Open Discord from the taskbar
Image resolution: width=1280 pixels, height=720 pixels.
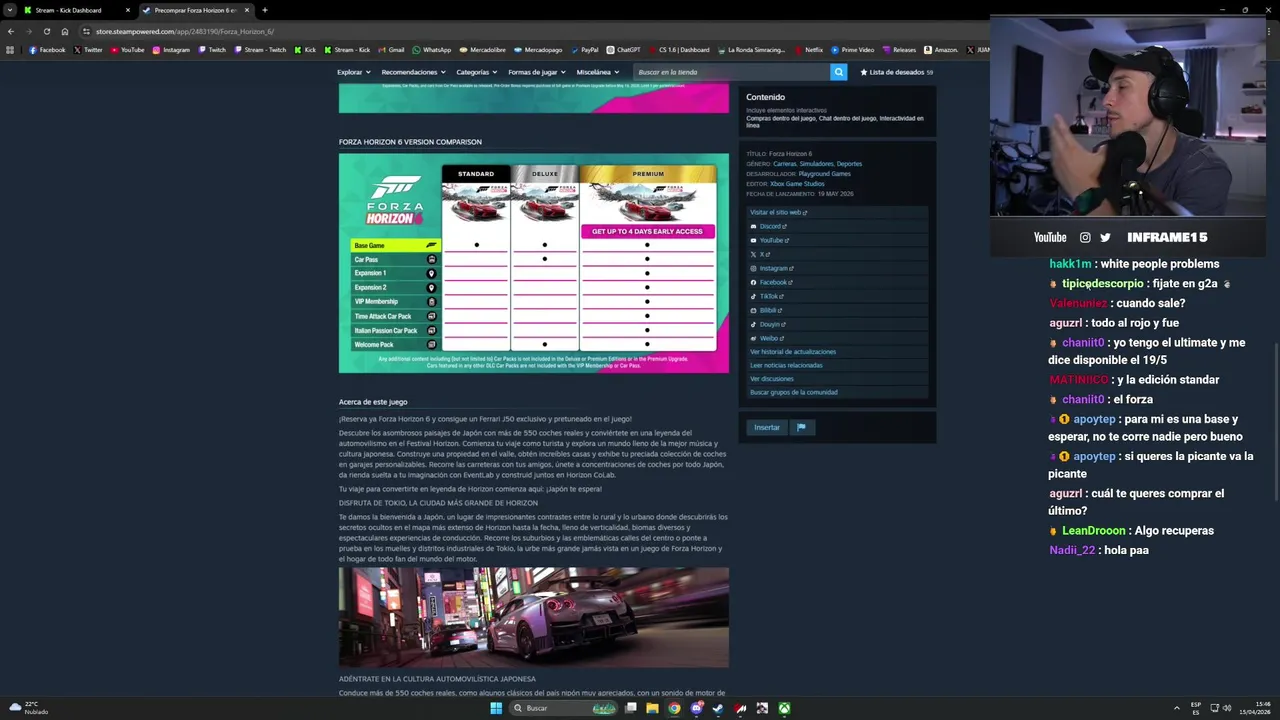pyautogui.click(x=696, y=708)
